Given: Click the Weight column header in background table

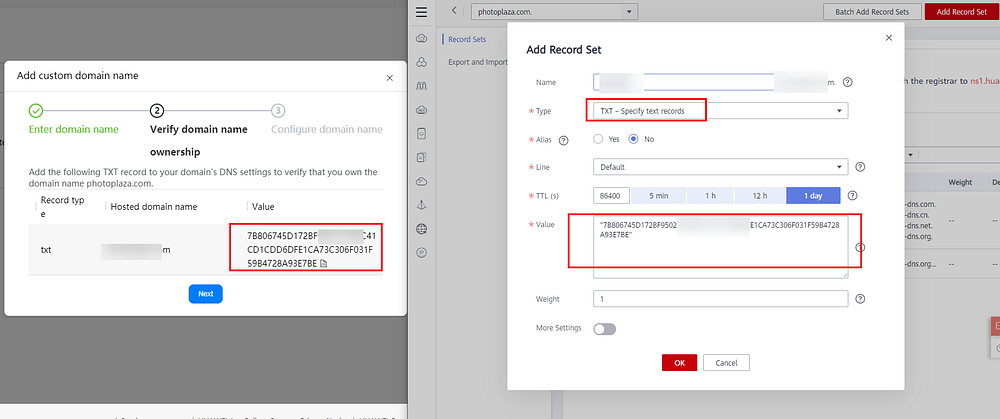Looking at the screenshot, I should click(960, 182).
